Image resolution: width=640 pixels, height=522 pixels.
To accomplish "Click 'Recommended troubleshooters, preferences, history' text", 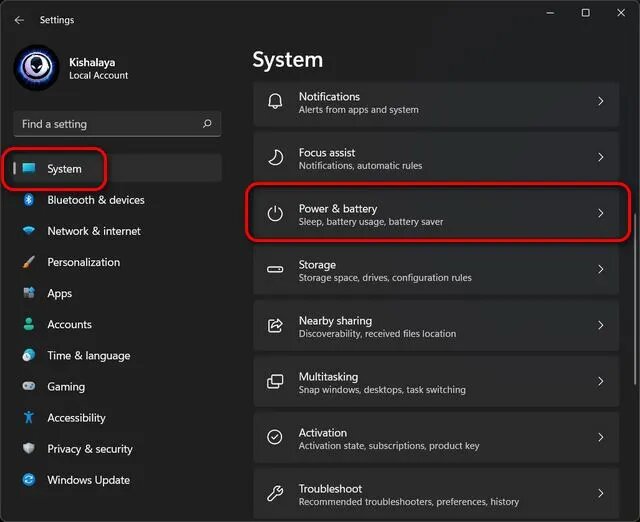I will point(409,502).
